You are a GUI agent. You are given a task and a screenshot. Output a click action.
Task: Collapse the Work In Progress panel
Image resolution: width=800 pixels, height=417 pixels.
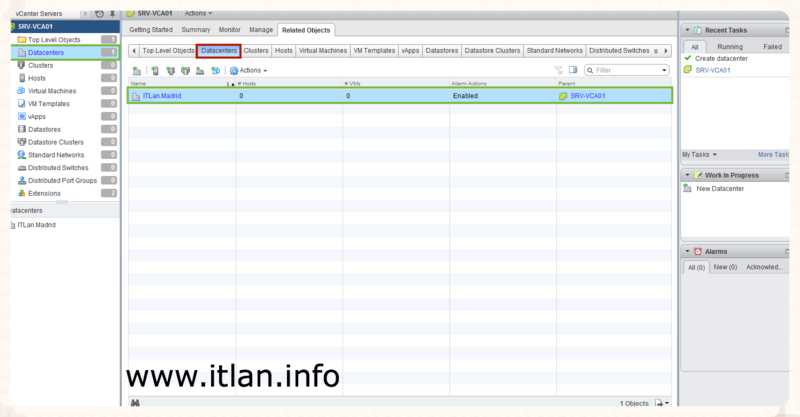(687, 175)
